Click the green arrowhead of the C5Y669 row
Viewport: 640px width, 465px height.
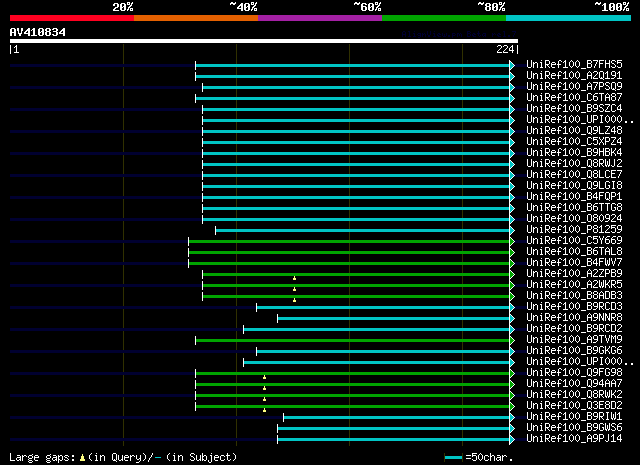coord(512,242)
